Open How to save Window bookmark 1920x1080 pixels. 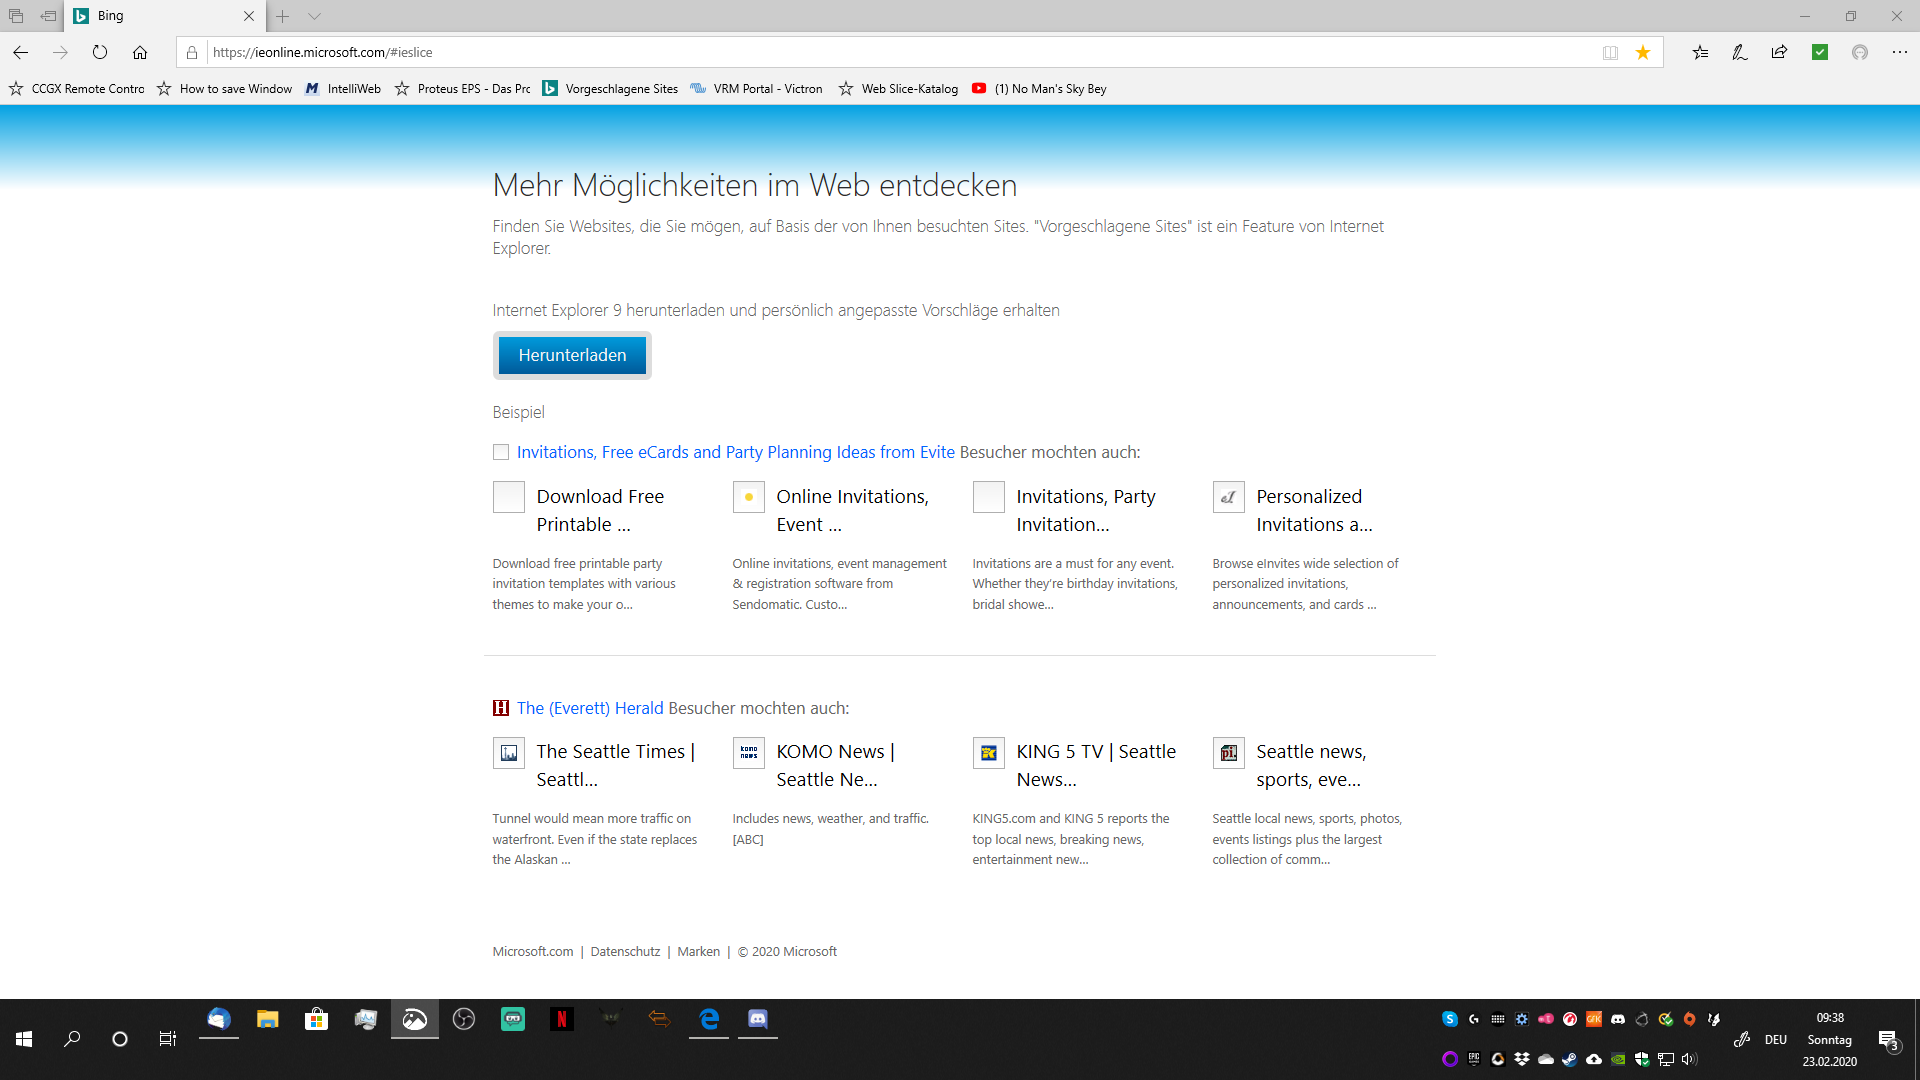point(225,89)
